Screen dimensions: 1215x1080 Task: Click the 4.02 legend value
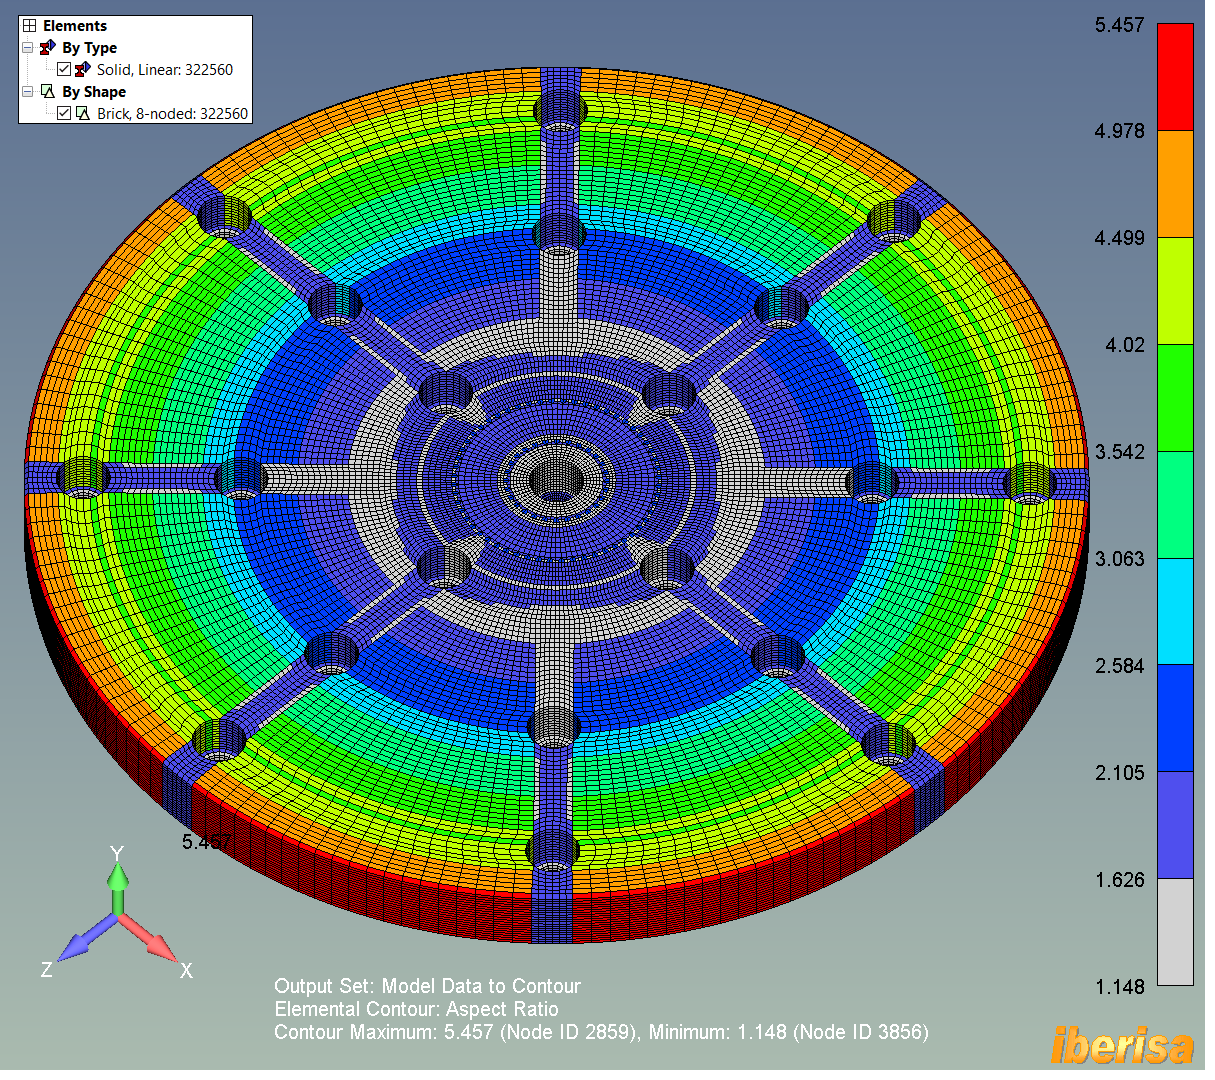(x=1124, y=345)
